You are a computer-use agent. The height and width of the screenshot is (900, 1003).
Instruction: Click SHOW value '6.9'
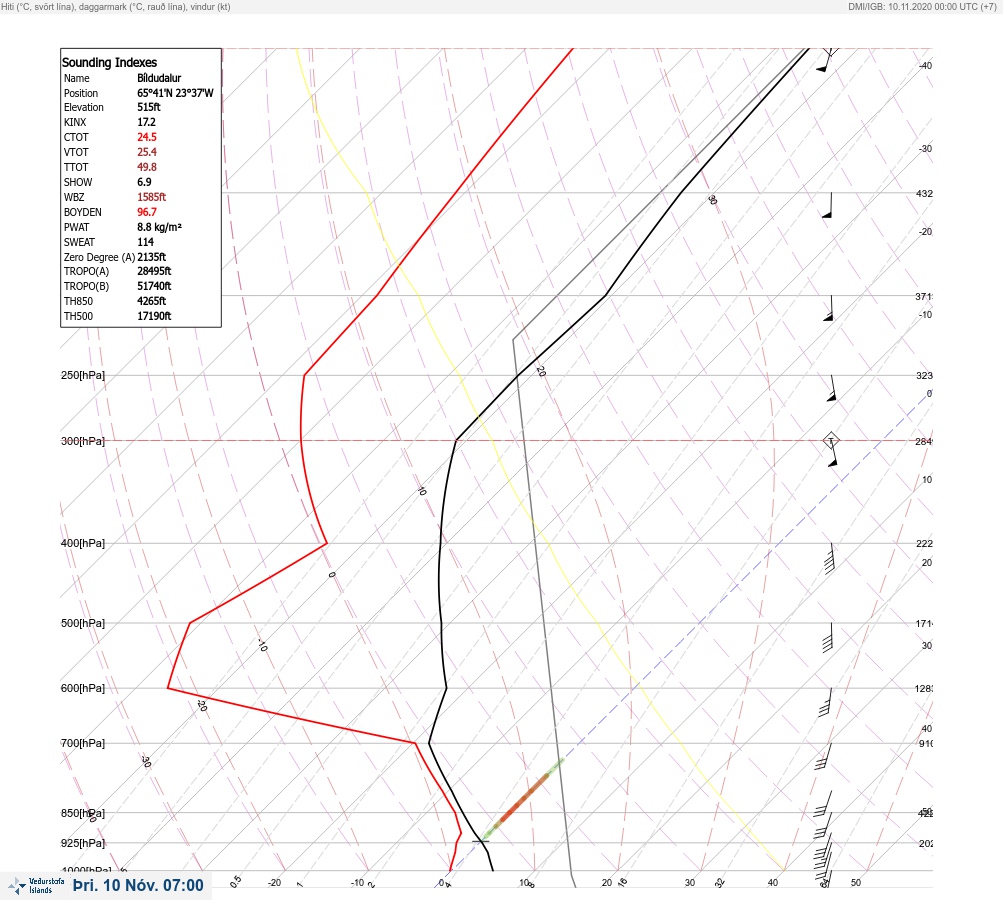pos(145,182)
